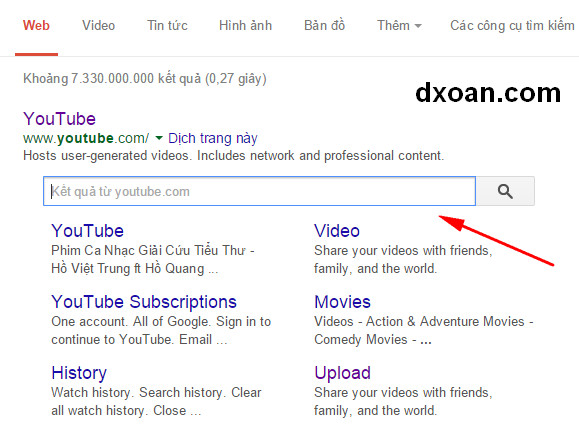Open the main YouTube result title
Image resolution: width=579 pixels, height=435 pixels.
coord(59,119)
